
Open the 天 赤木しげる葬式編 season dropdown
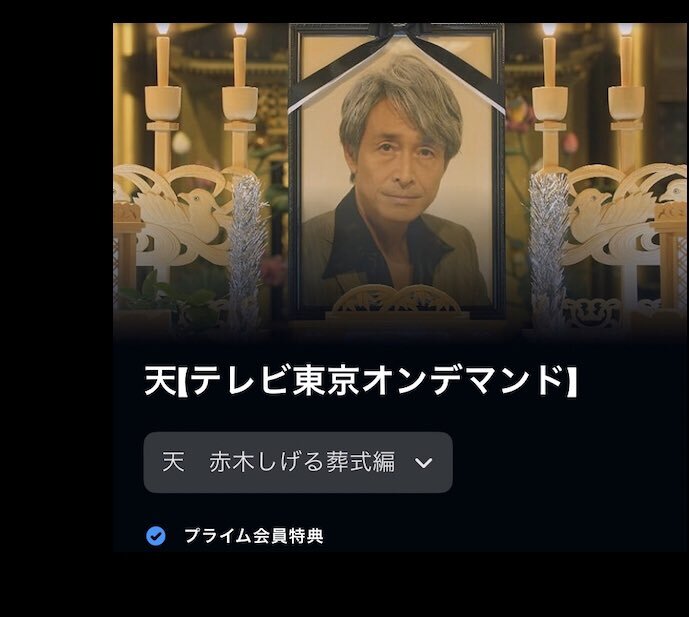click(x=298, y=462)
